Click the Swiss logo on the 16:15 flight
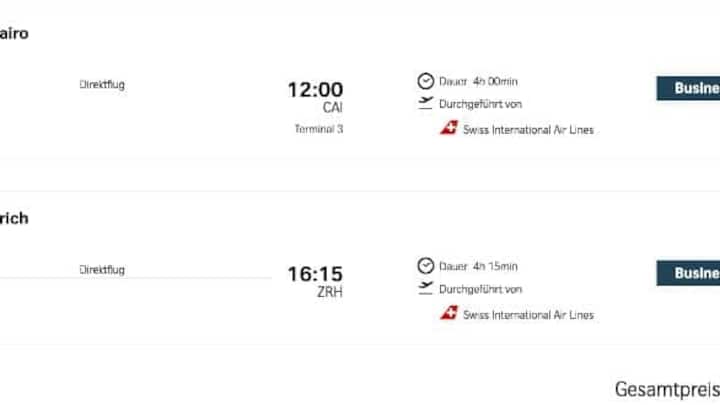The image size is (720, 405). click(x=449, y=313)
